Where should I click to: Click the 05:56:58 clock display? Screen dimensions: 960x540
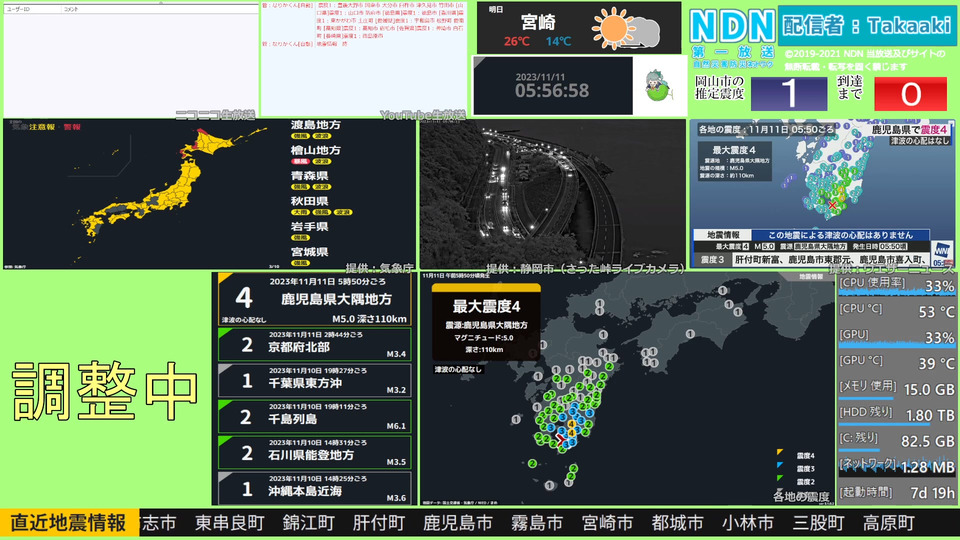(552, 91)
